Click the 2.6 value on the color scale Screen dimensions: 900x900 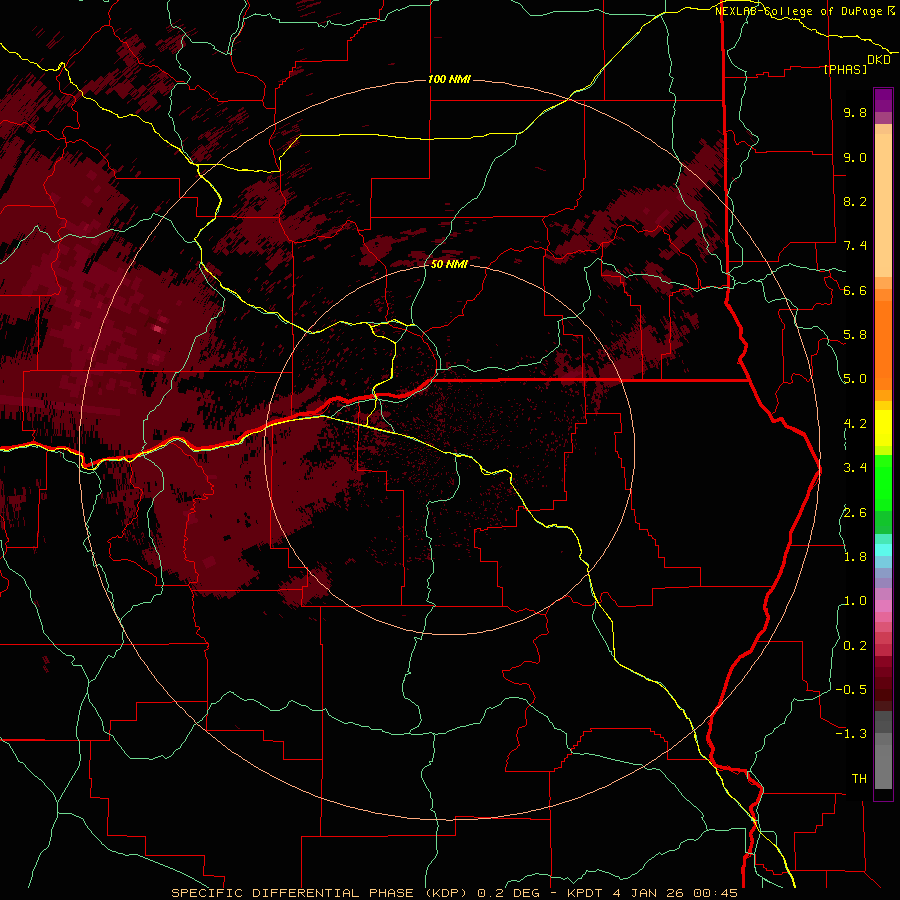(855, 513)
